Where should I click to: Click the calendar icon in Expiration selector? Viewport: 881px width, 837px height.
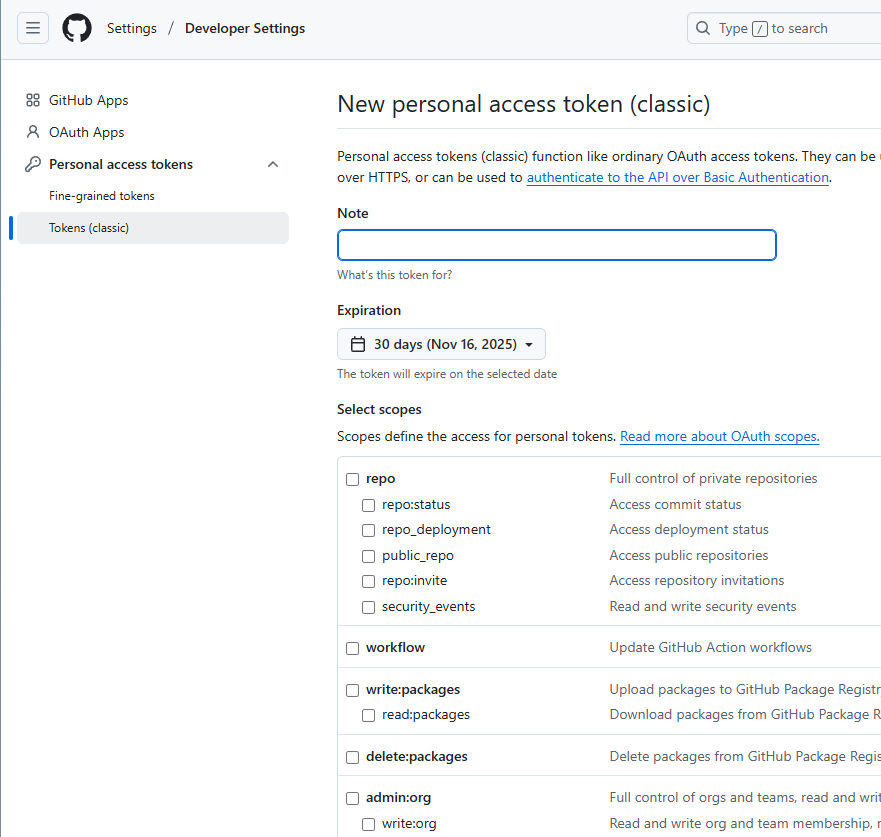click(x=358, y=344)
